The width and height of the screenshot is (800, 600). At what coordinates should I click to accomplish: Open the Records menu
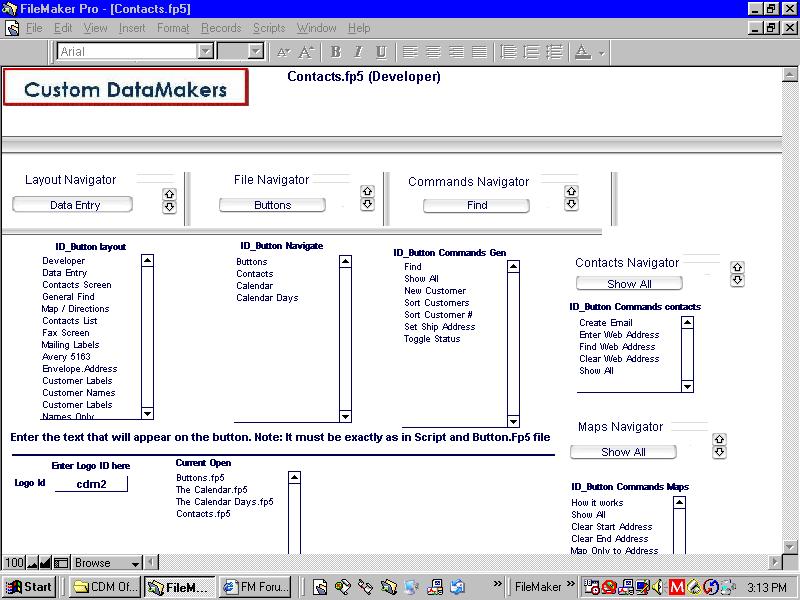tap(221, 28)
